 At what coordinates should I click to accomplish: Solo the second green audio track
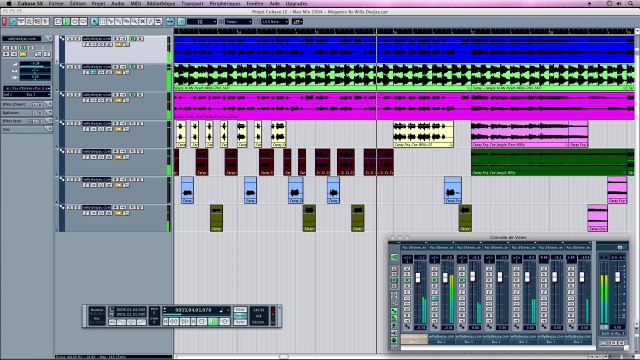tap(77, 67)
